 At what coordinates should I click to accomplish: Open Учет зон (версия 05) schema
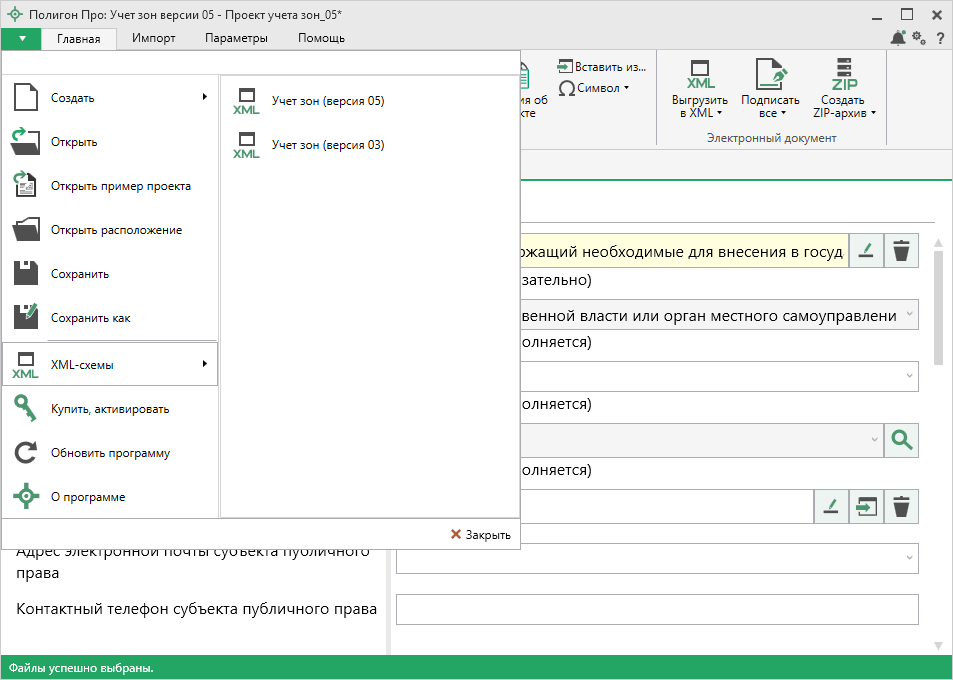click(327, 101)
